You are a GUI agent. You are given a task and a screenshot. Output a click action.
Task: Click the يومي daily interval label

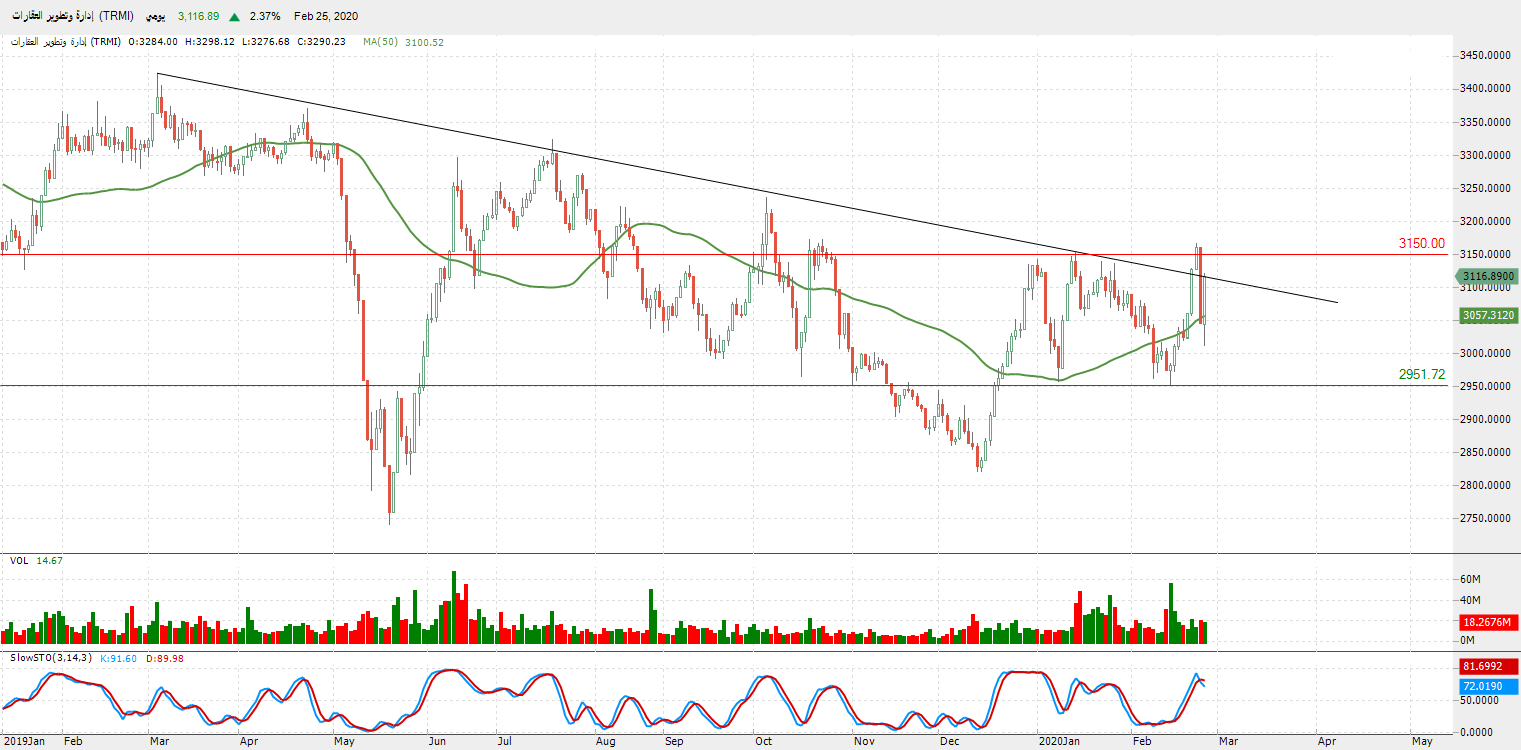156,17
